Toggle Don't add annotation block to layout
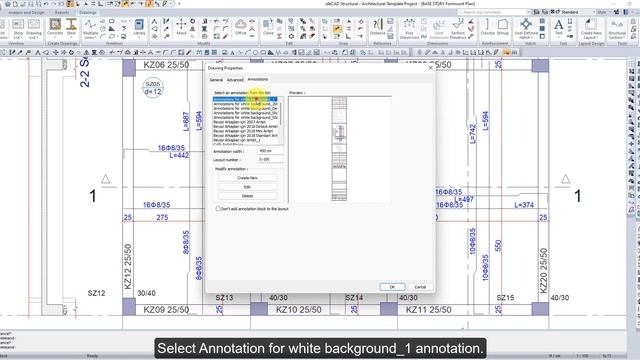This screenshot has height=360, width=640. 218,209
